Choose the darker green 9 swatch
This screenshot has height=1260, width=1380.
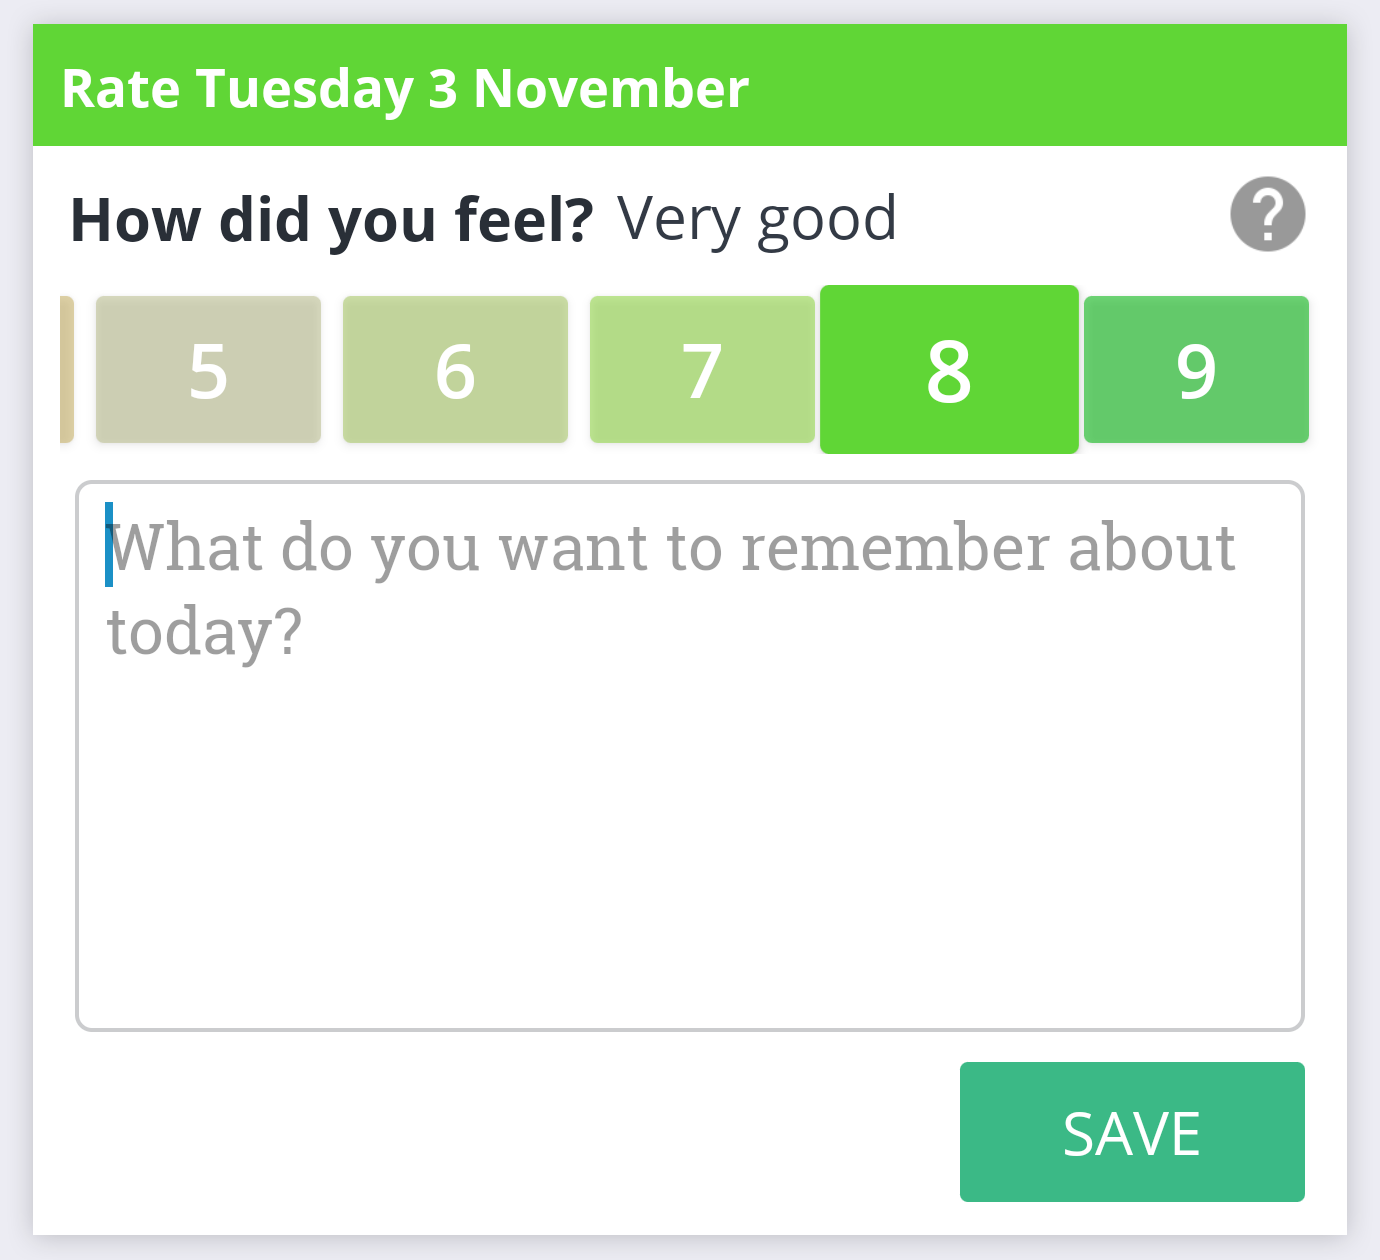[x=1196, y=369]
